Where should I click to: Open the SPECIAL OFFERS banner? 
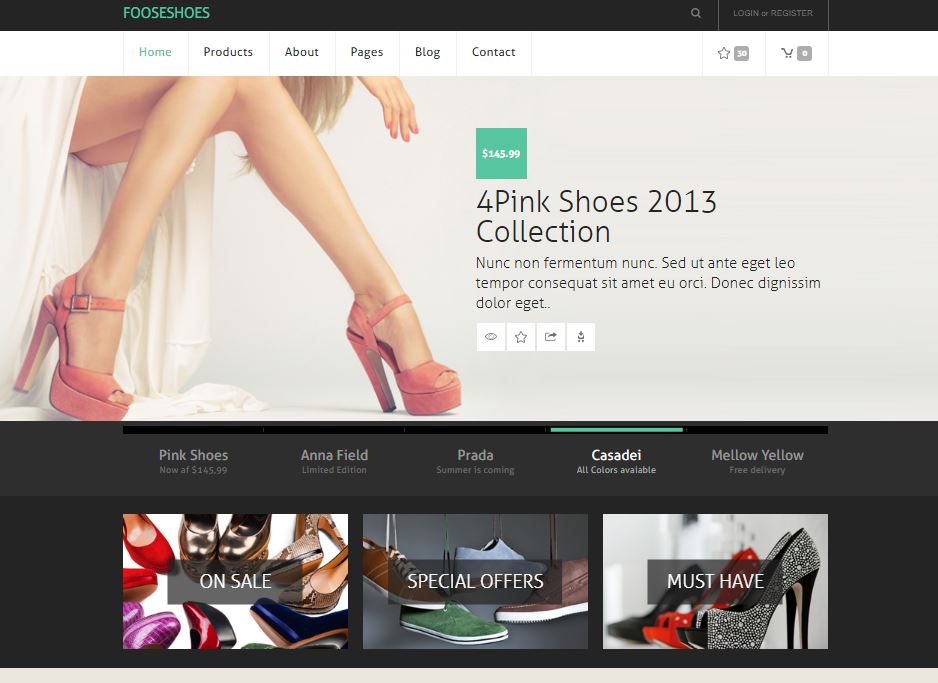pos(476,581)
